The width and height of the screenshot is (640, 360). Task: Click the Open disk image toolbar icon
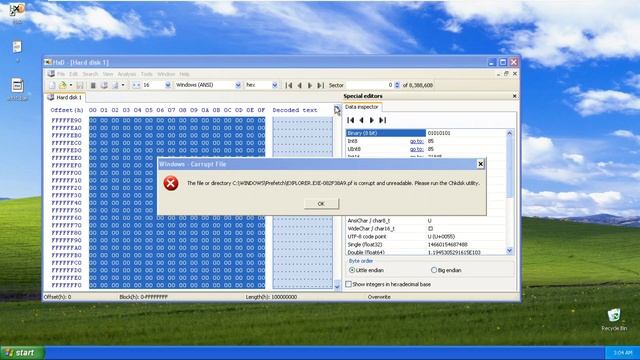click(115, 85)
